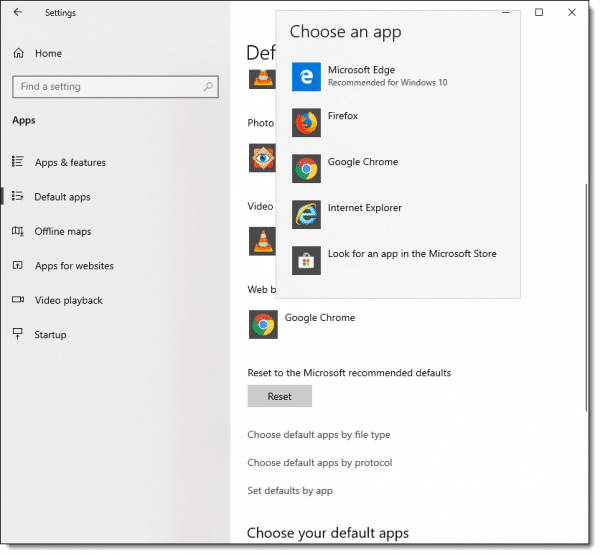Select Look for an app in Microsoft Store
This screenshot has width=600, height=555.
(412, 254)
